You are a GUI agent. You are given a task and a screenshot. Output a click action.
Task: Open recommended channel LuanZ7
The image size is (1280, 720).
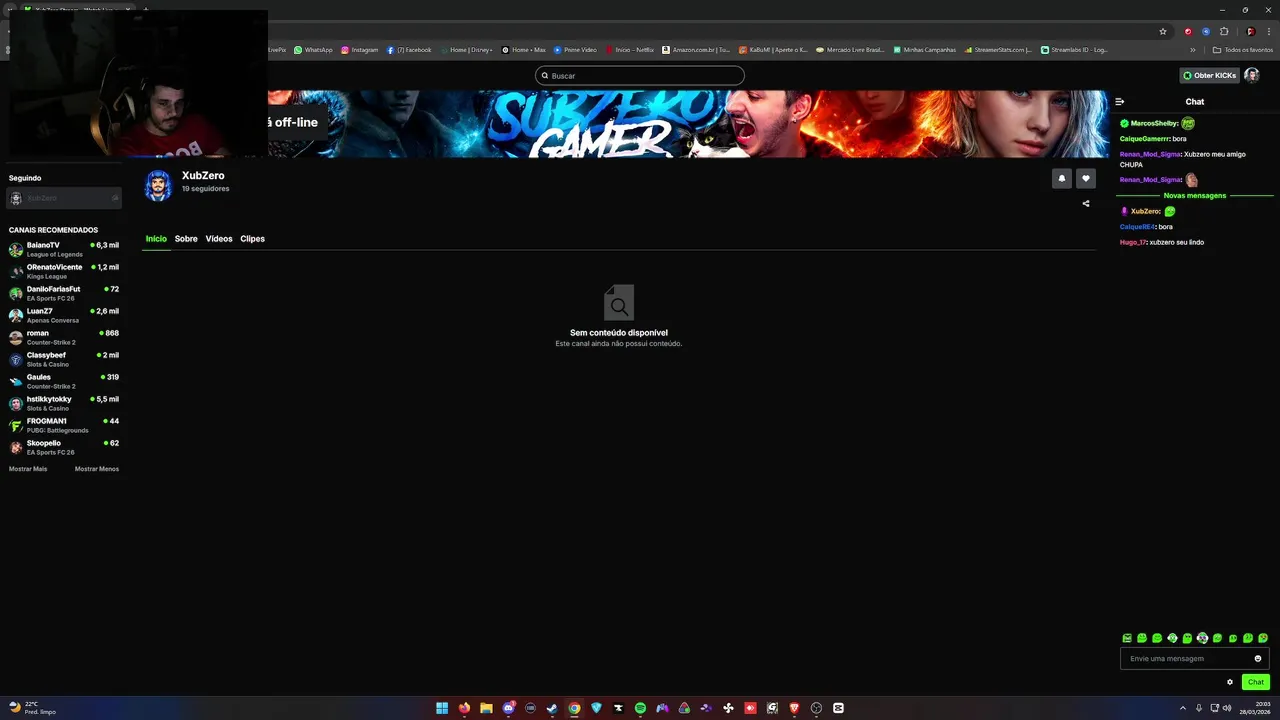(64, 315)
